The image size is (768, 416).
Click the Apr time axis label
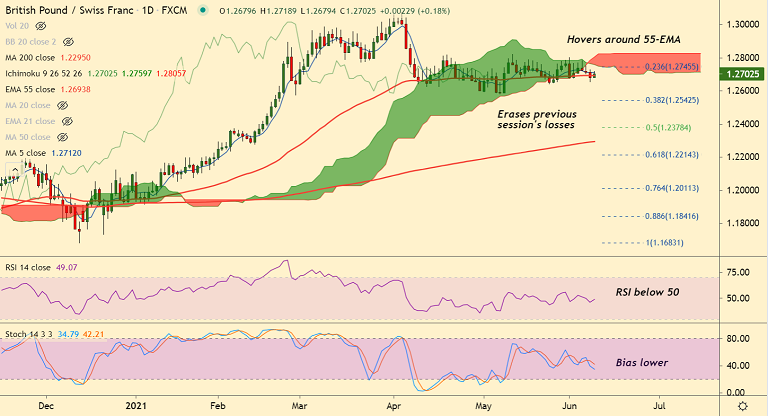tap(393, 406)
